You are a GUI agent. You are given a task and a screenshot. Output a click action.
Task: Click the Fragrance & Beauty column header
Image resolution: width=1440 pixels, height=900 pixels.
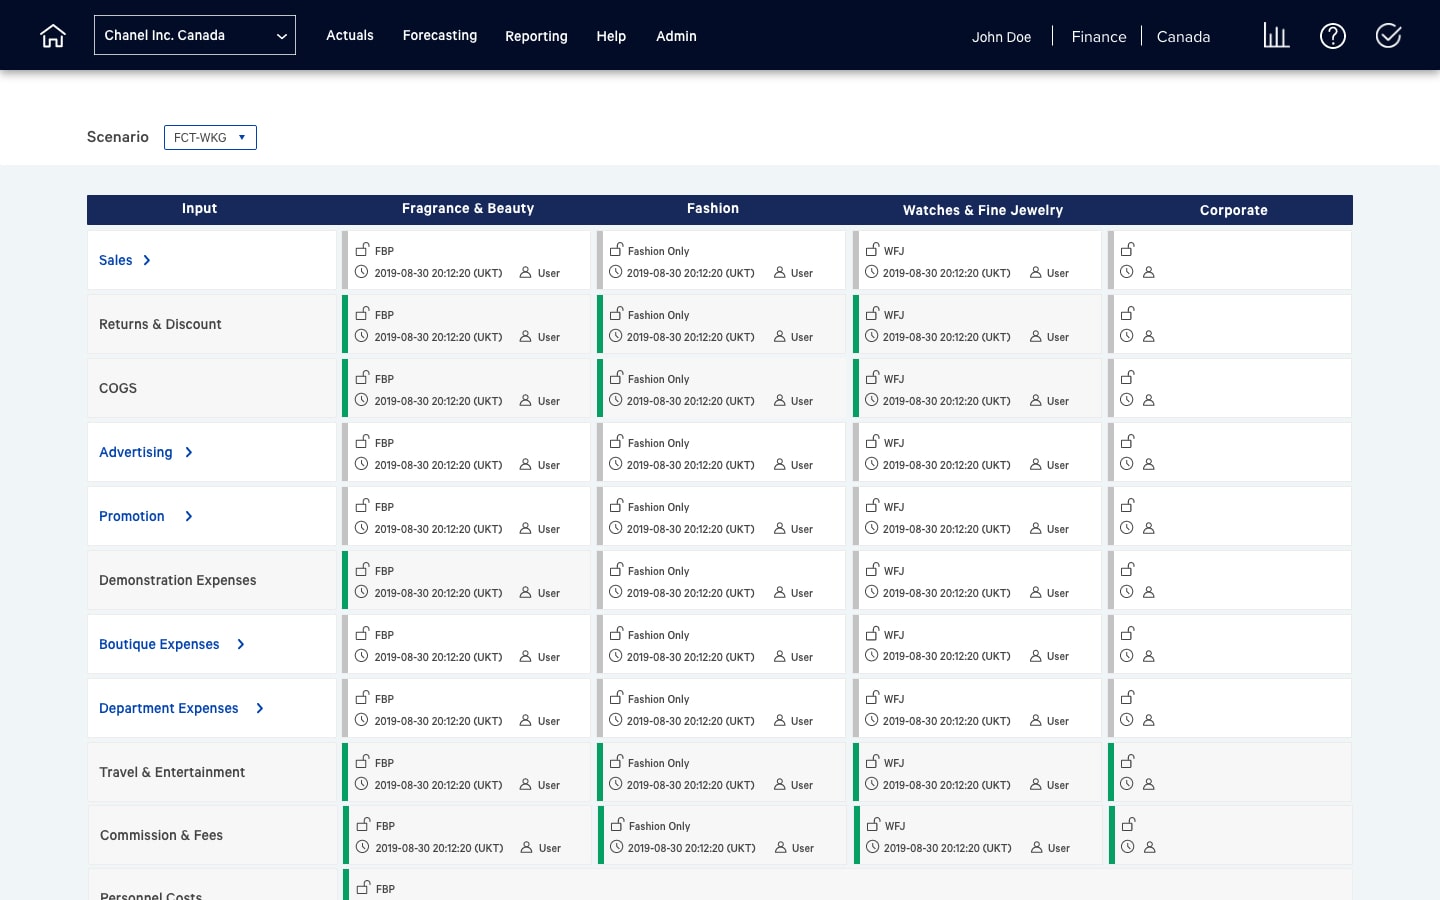(x=468, y=208)
